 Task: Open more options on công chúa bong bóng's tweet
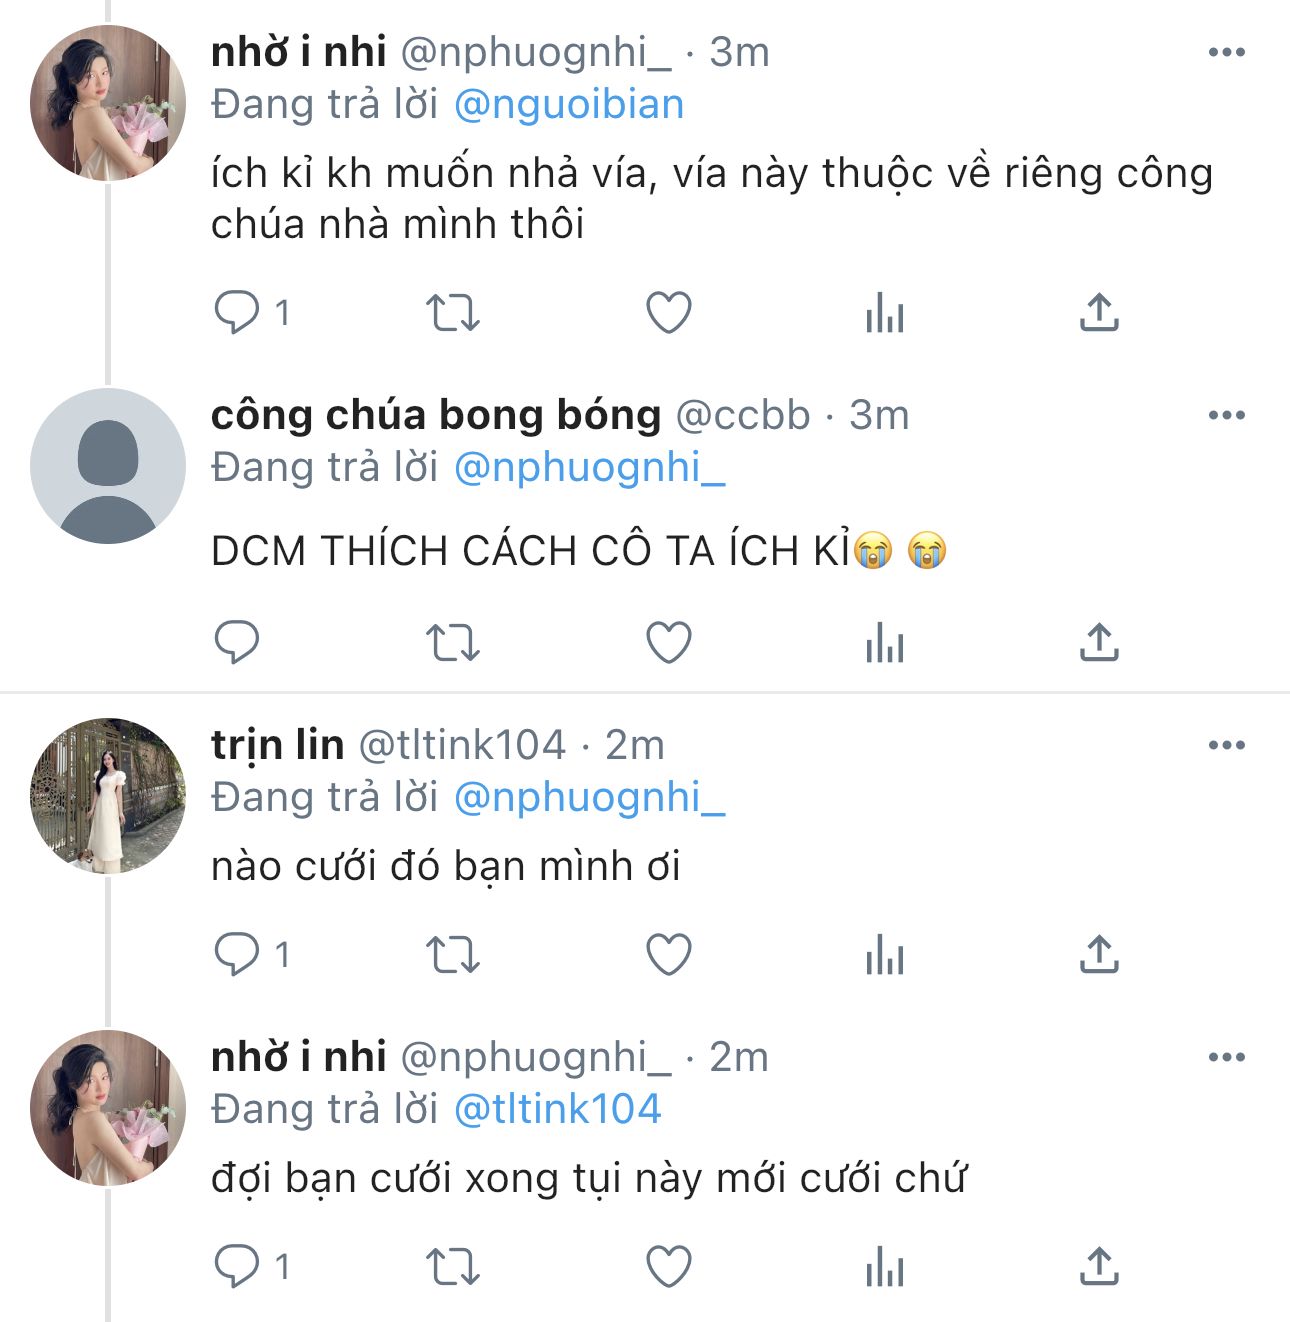[x=1226, y=415]
